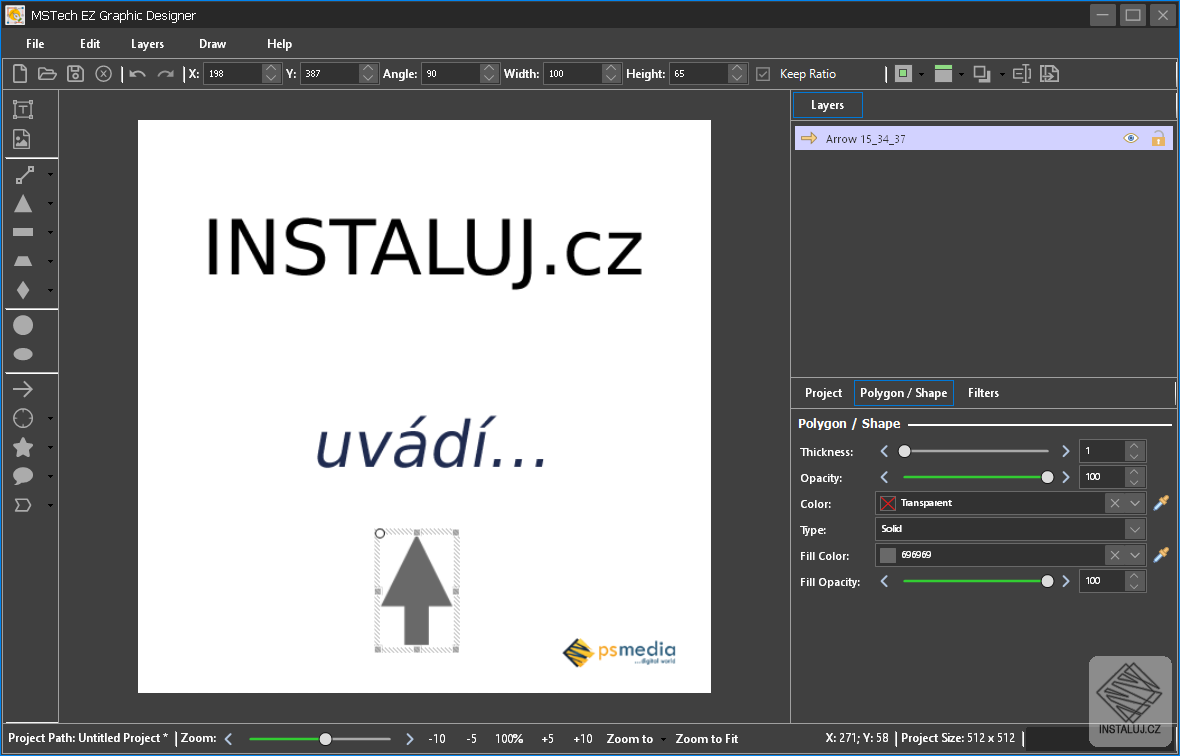Click the Angle input field
Image resolution: width=1180 pixels, height=756 pixels.
(450, 74)
